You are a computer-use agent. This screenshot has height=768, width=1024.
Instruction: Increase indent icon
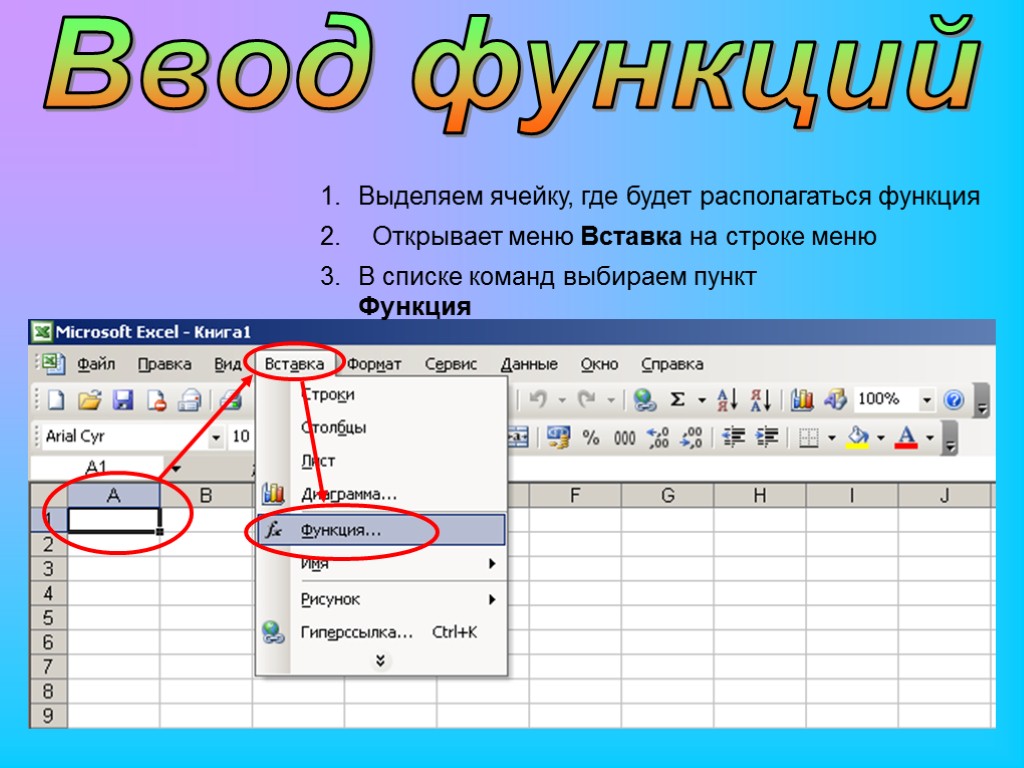767,437
